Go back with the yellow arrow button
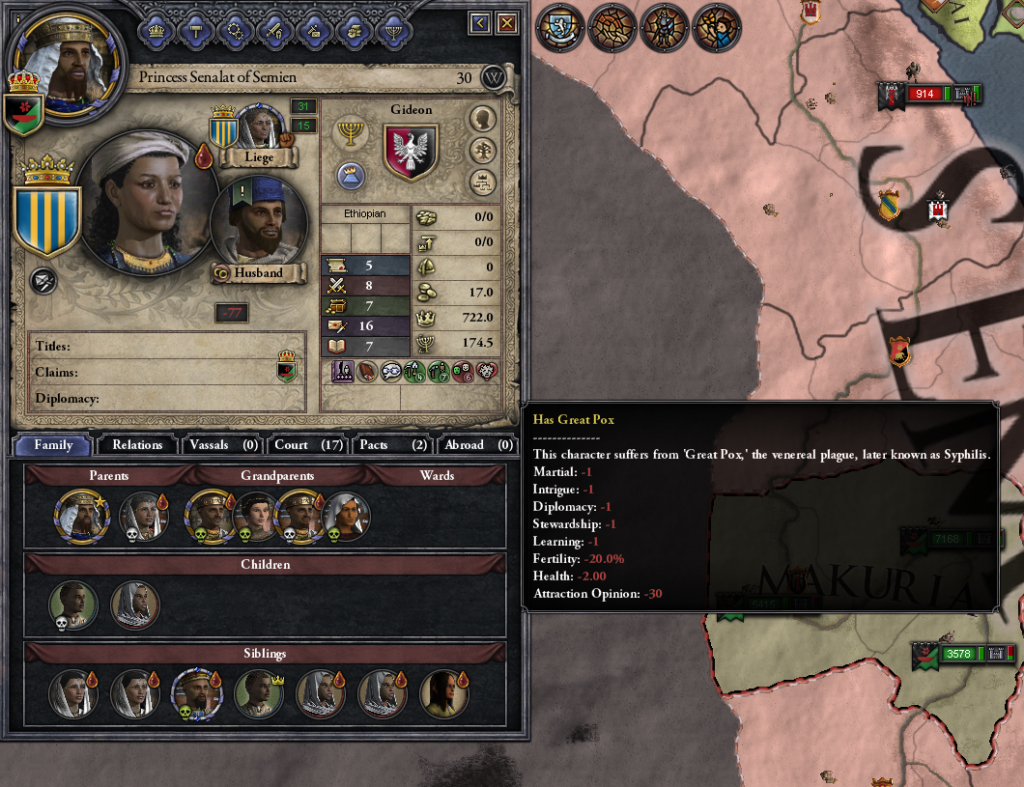 point(479,24)
